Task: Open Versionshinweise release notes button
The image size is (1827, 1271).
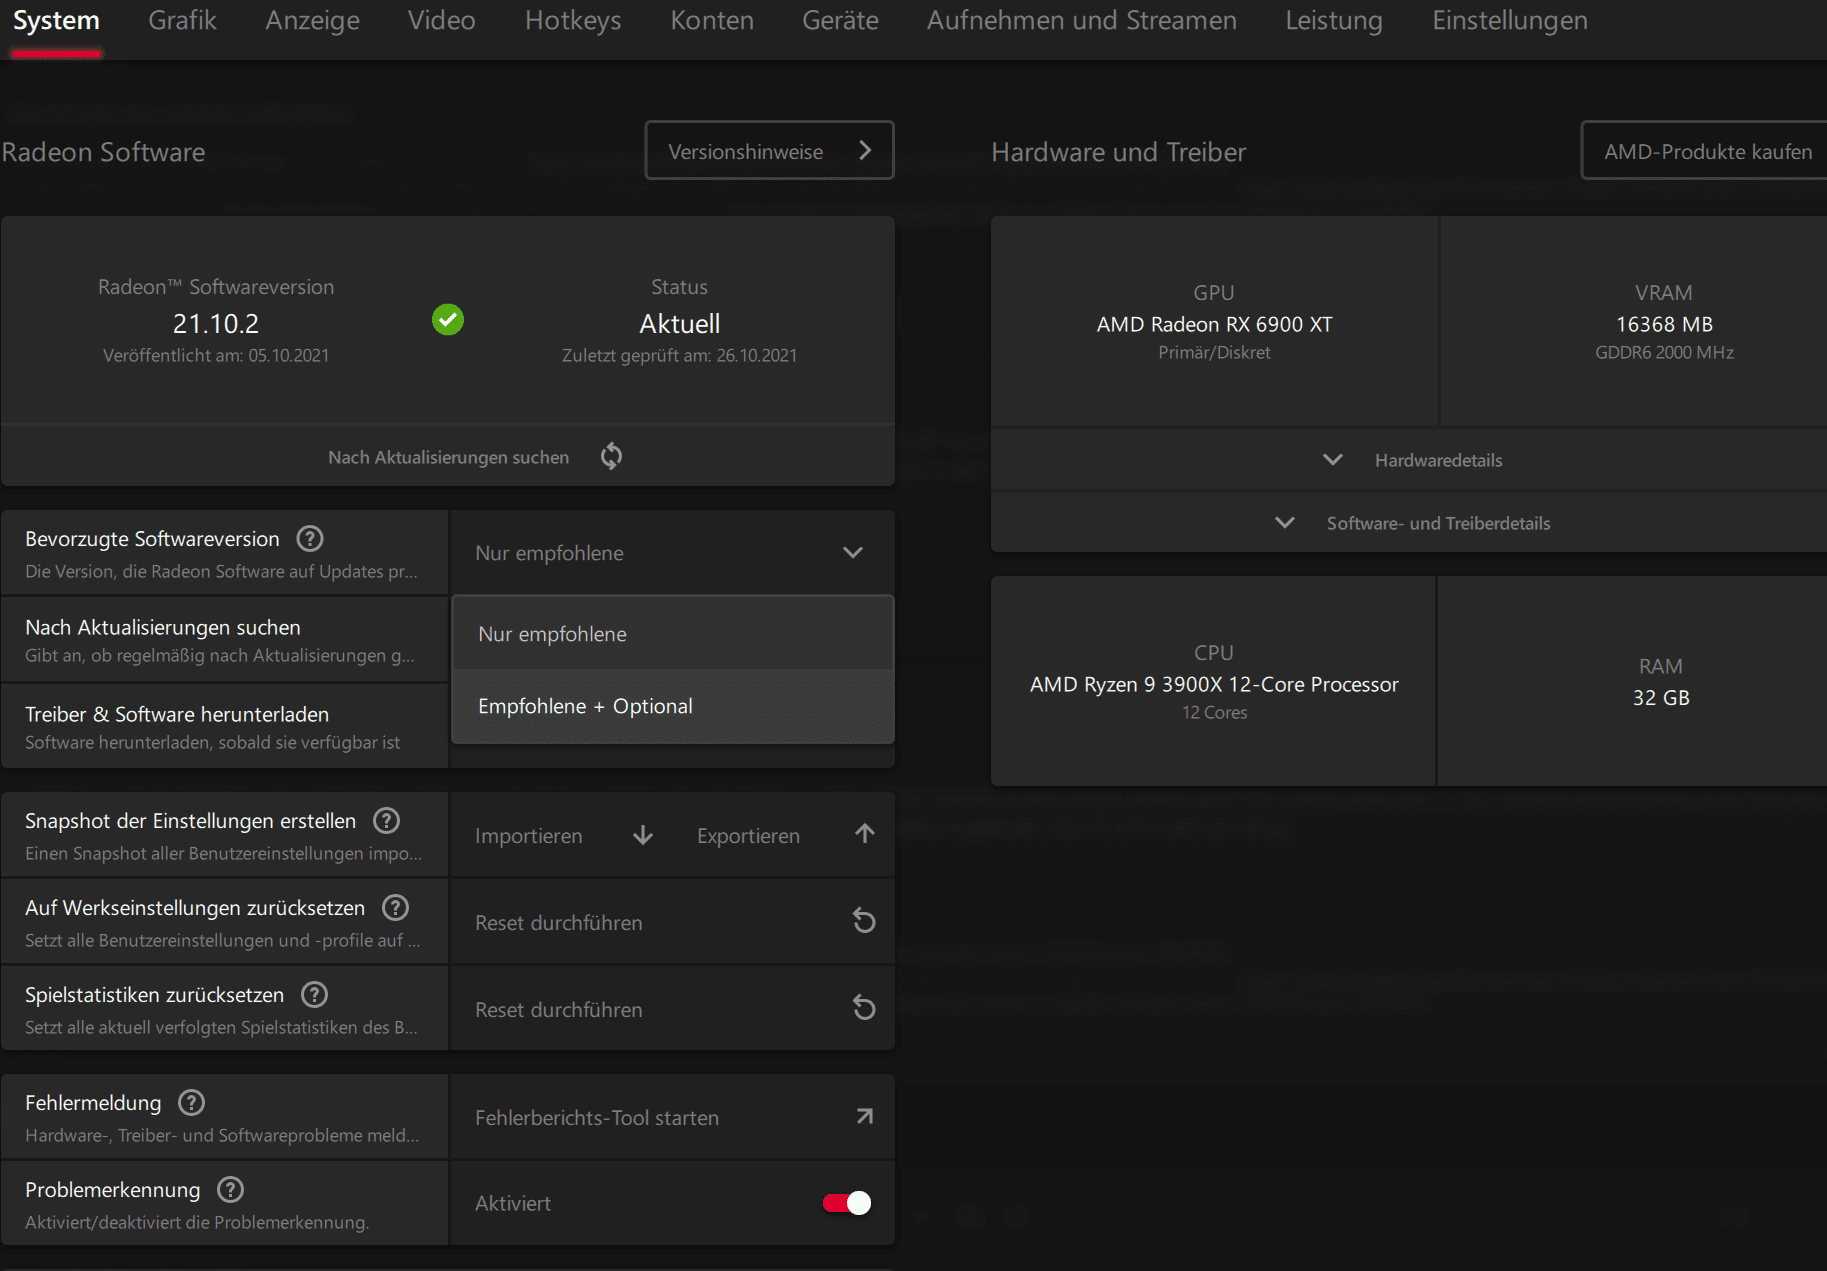Action: (x=769, y=150)
